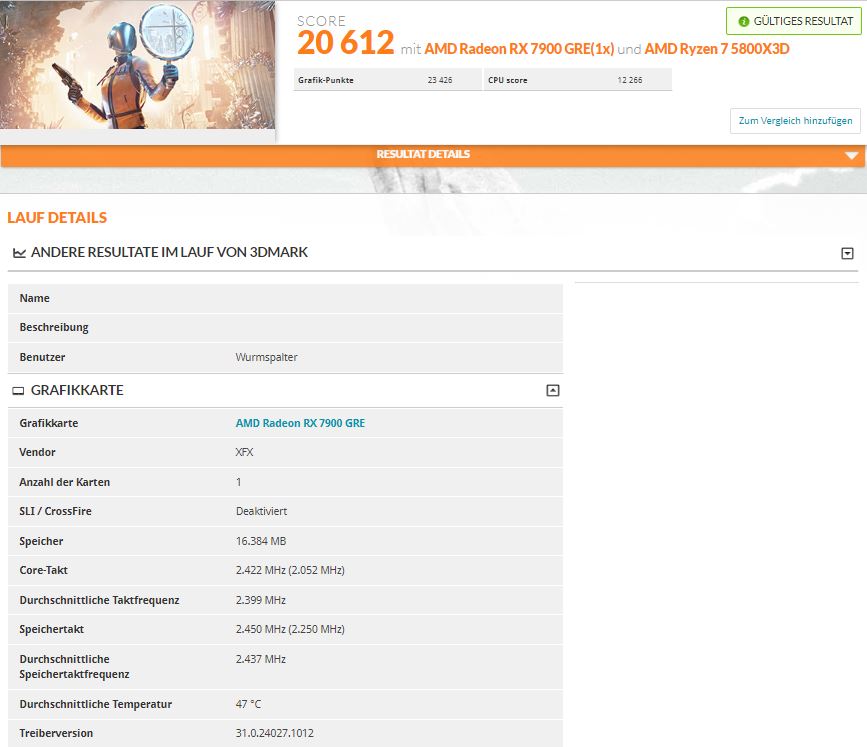Click the Anzahl der Karten label
The height and width of the screenshot is (747, 867).
click(x=65, y=482)
